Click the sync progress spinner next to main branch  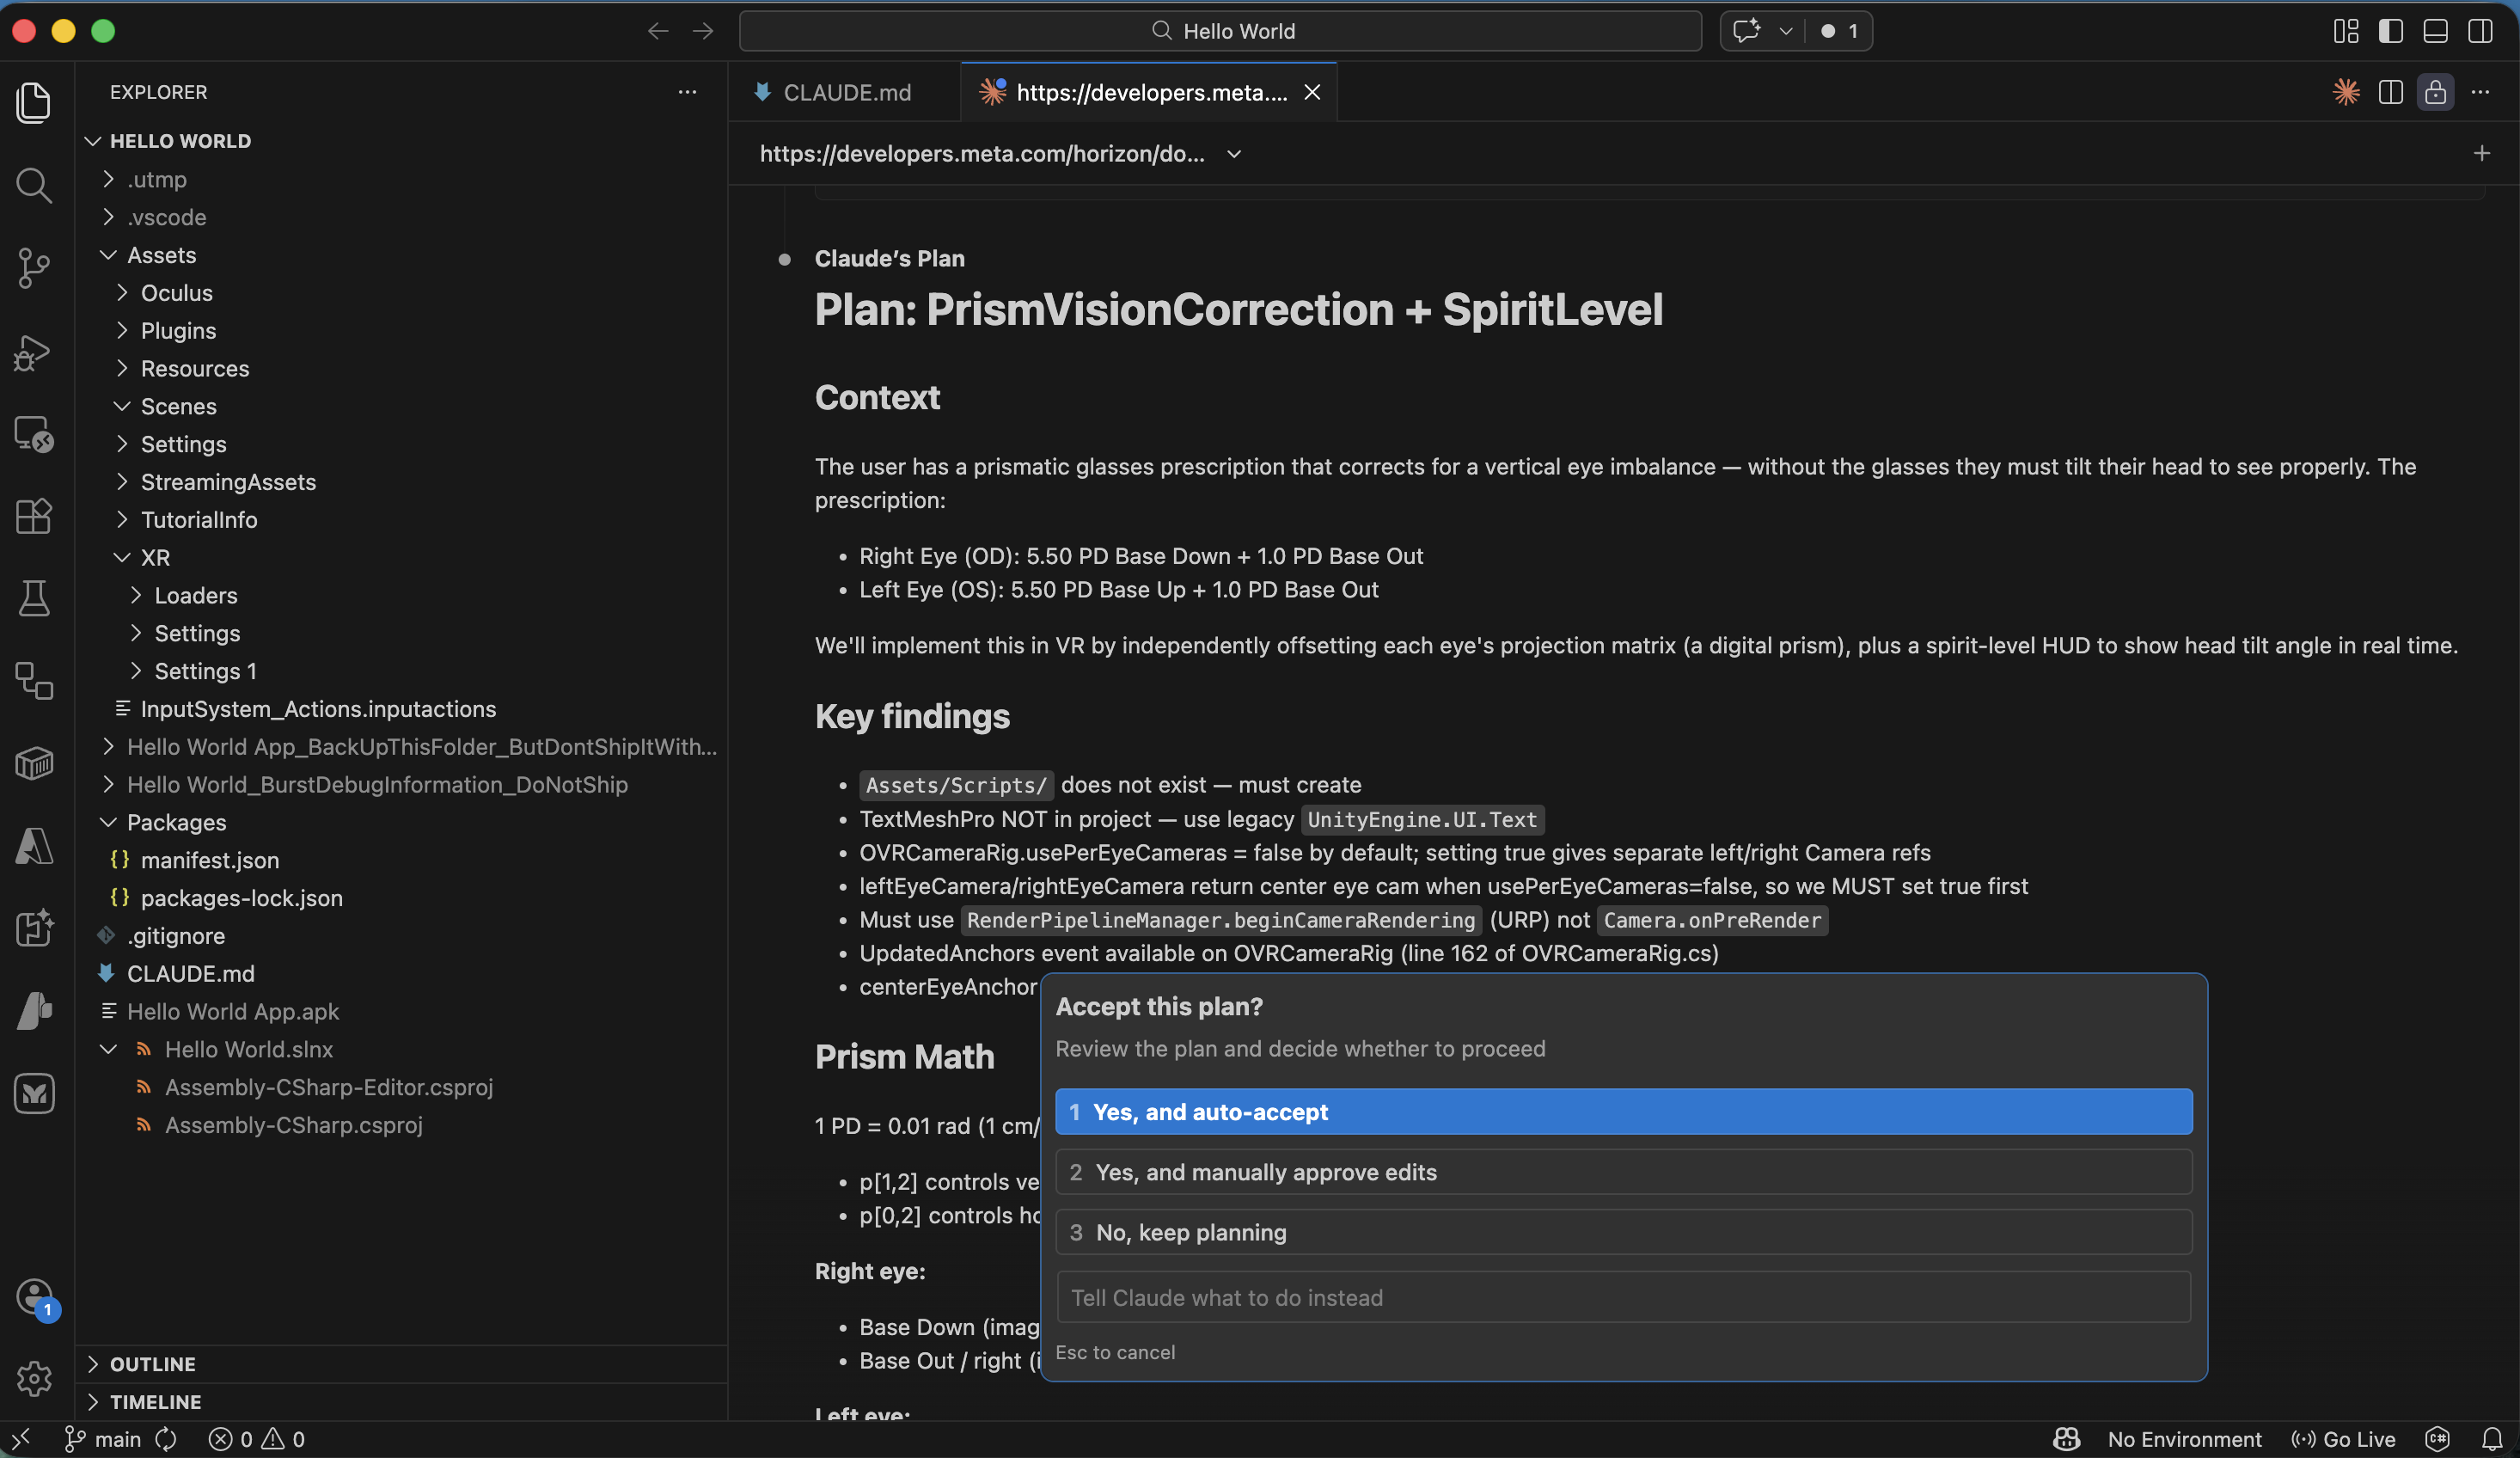[166, 1440]
